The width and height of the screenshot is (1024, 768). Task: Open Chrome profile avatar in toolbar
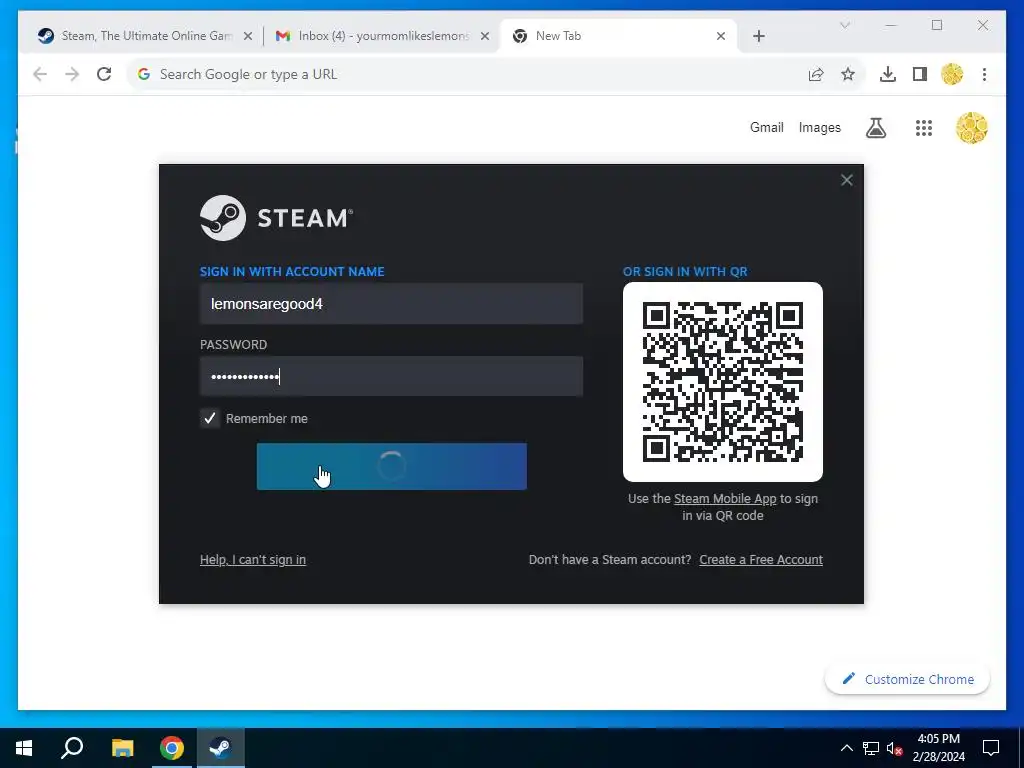[x=952, y=74]
